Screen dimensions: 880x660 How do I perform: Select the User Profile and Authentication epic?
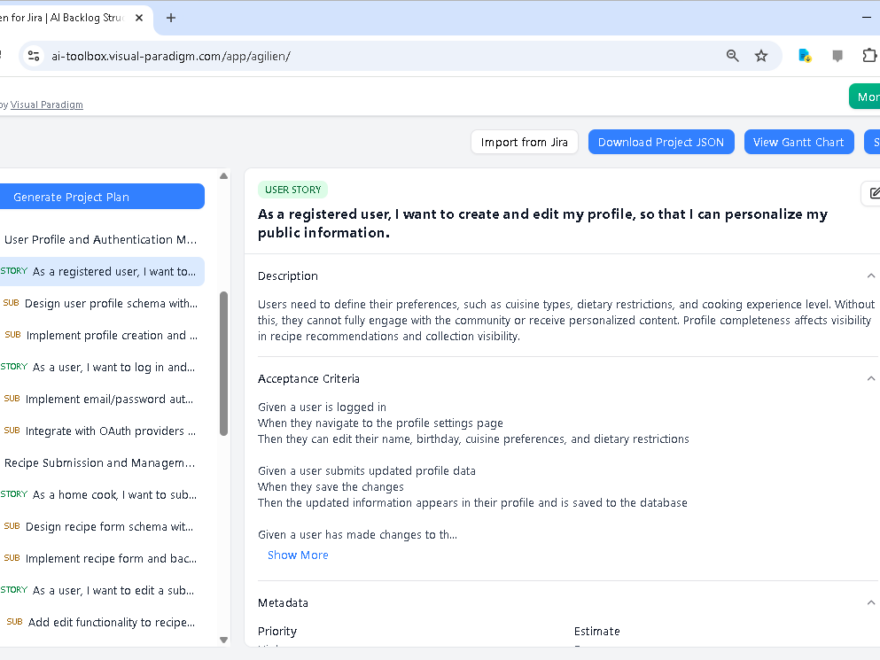click(100, 239)
